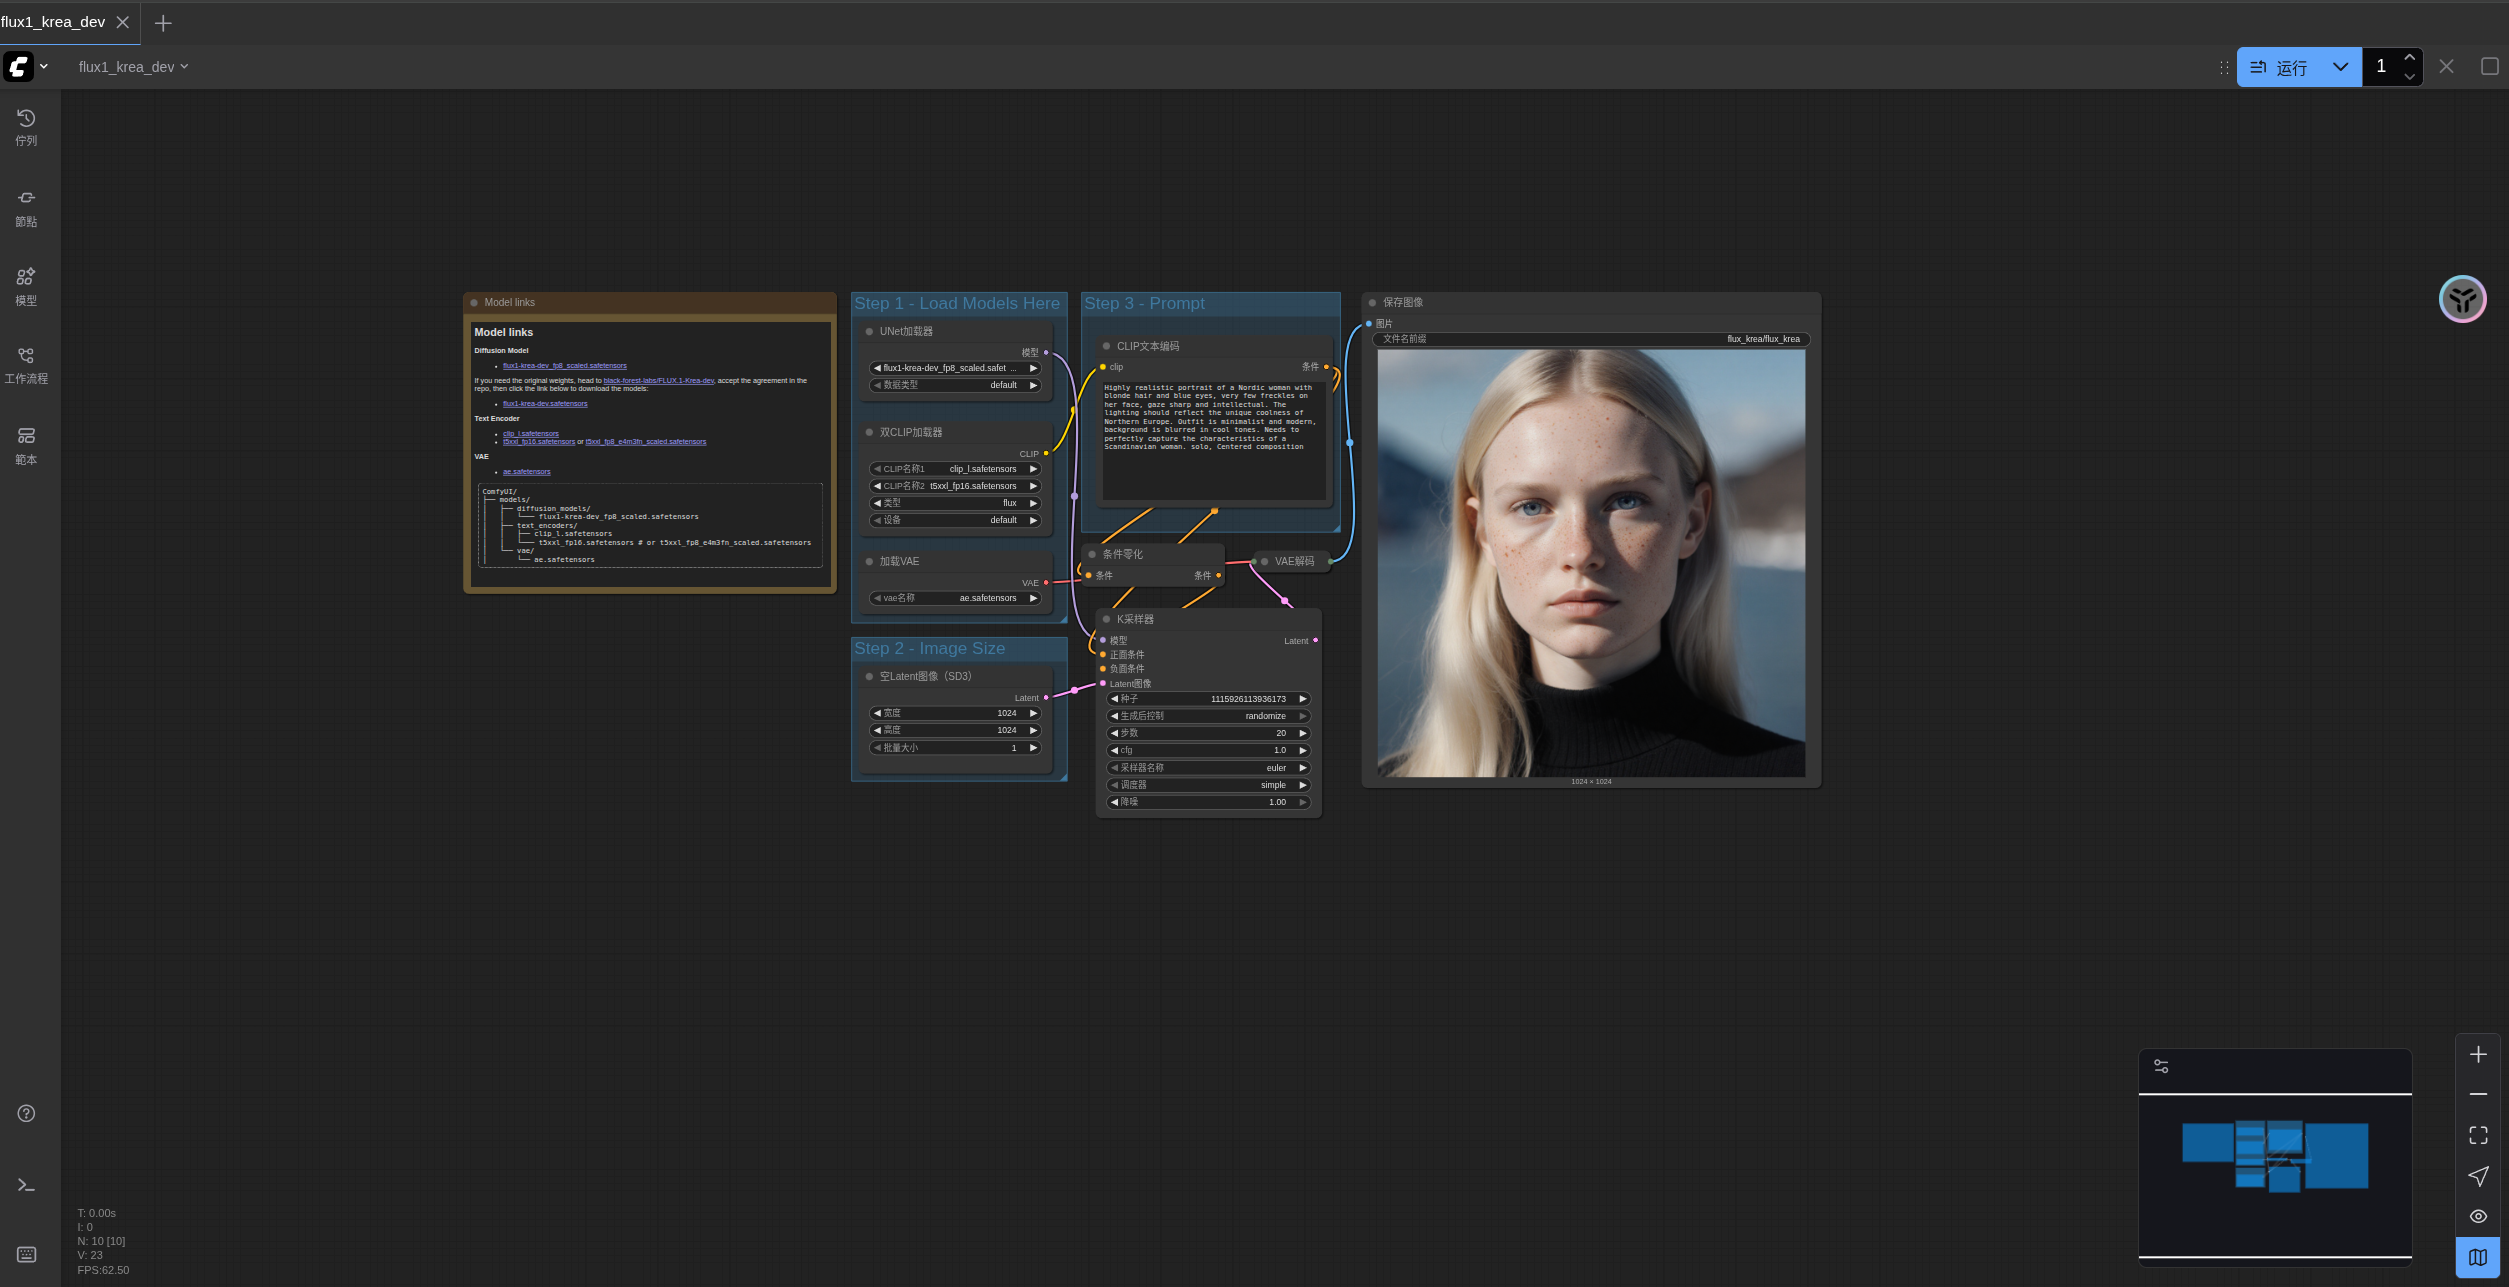Open the 类型 flux combo box

coord(955,503)
